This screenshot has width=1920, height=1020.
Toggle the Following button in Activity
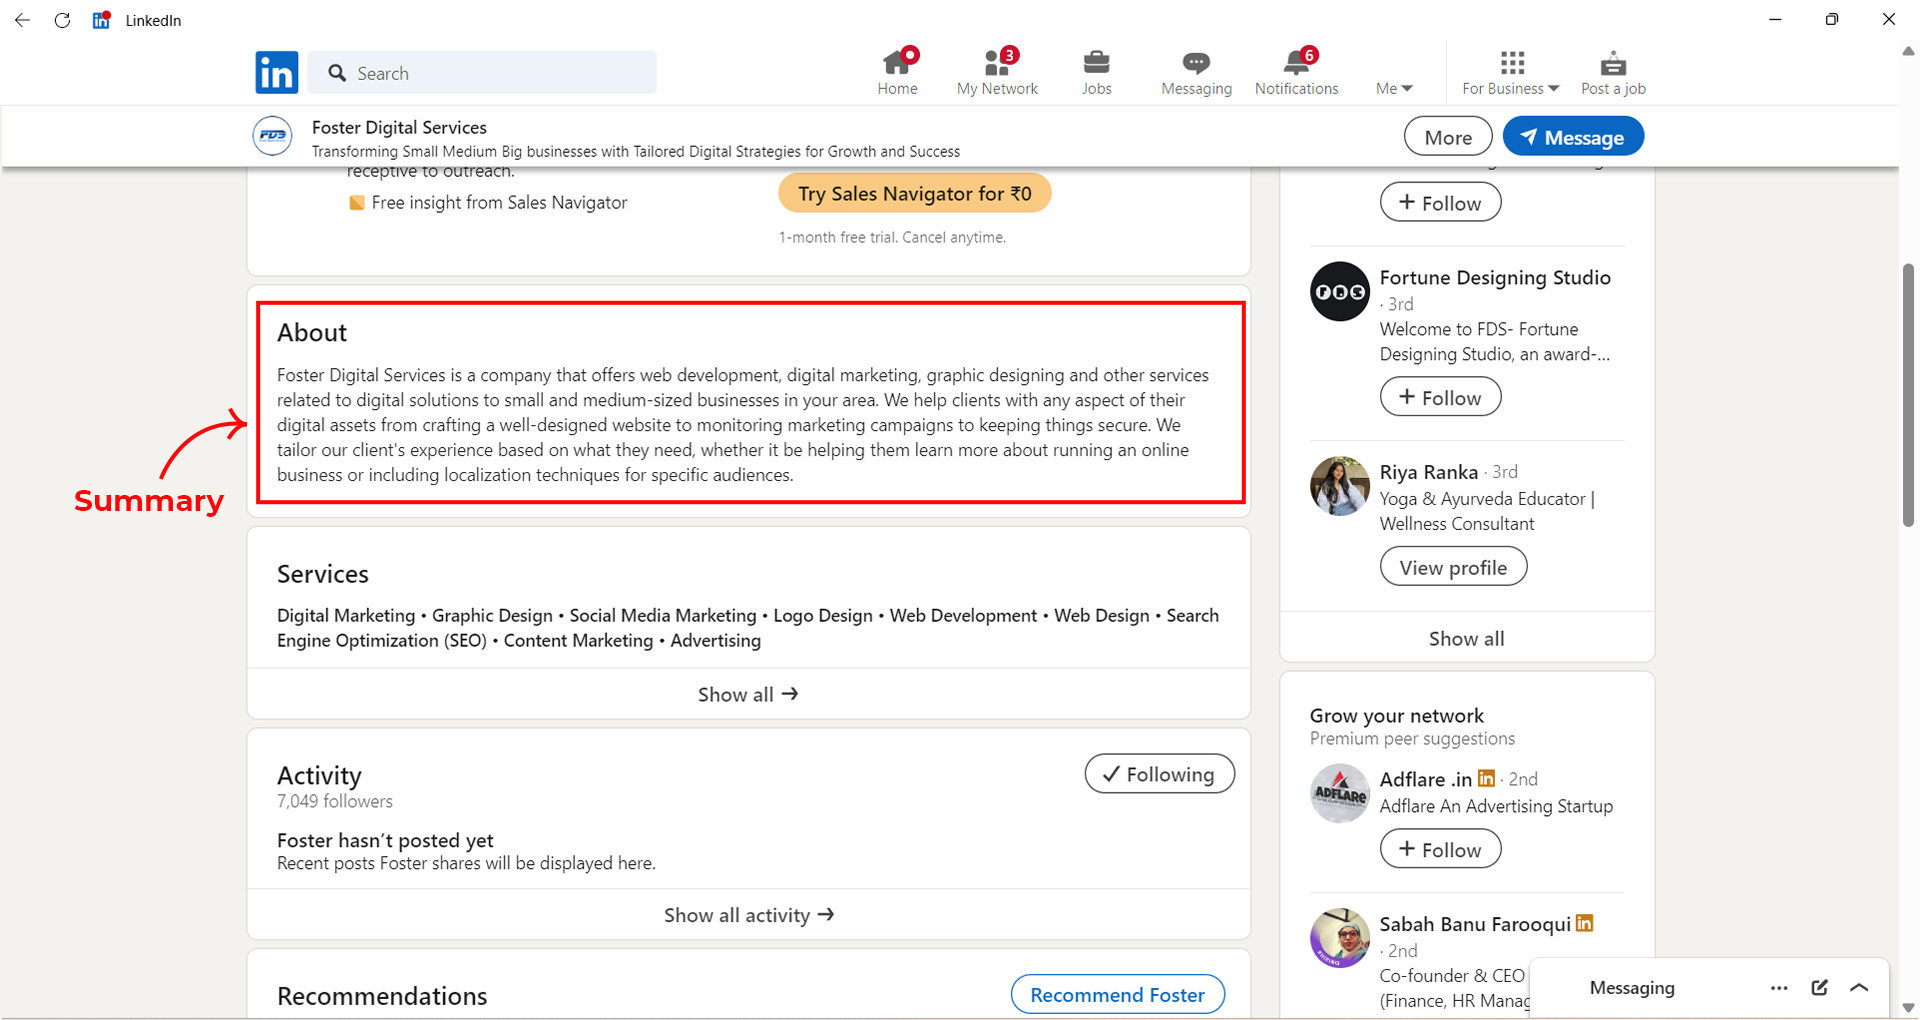[1159, 774]
